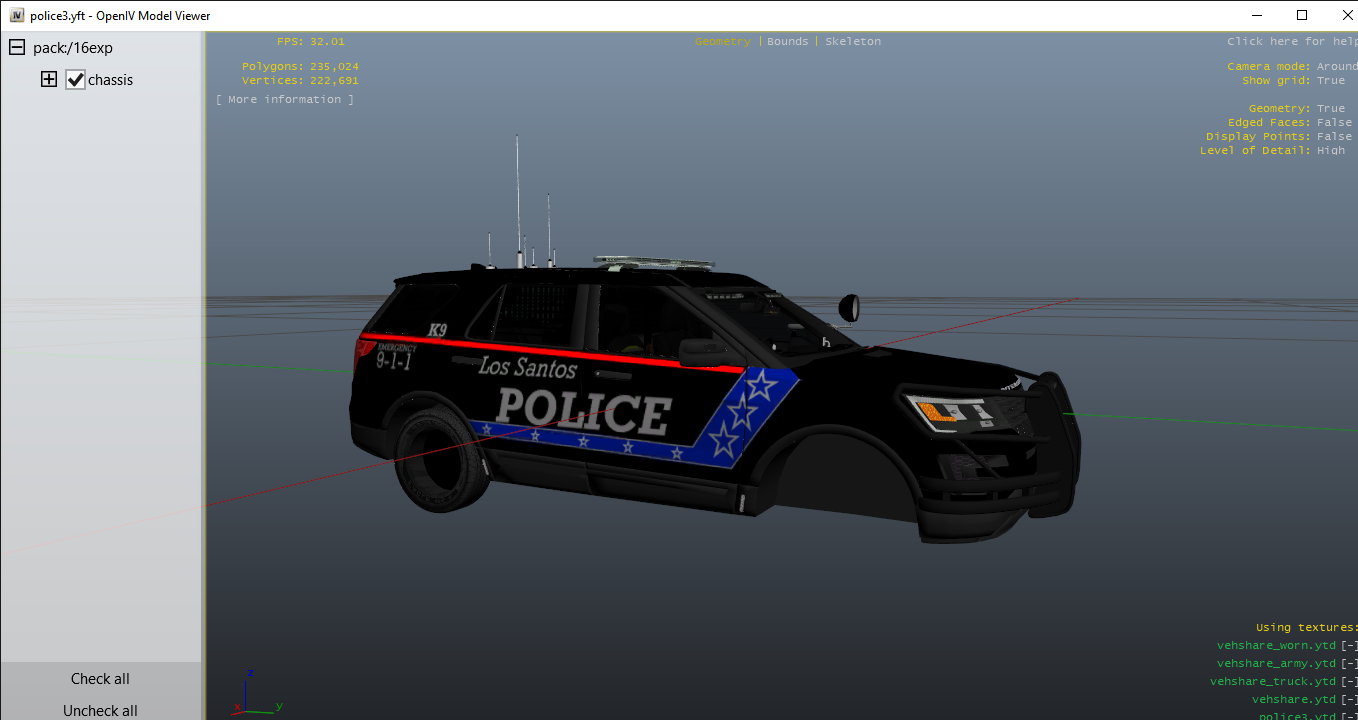Change Level of Detail setting
Screen dimensions: 1358x720
(x=1330, y=151)
